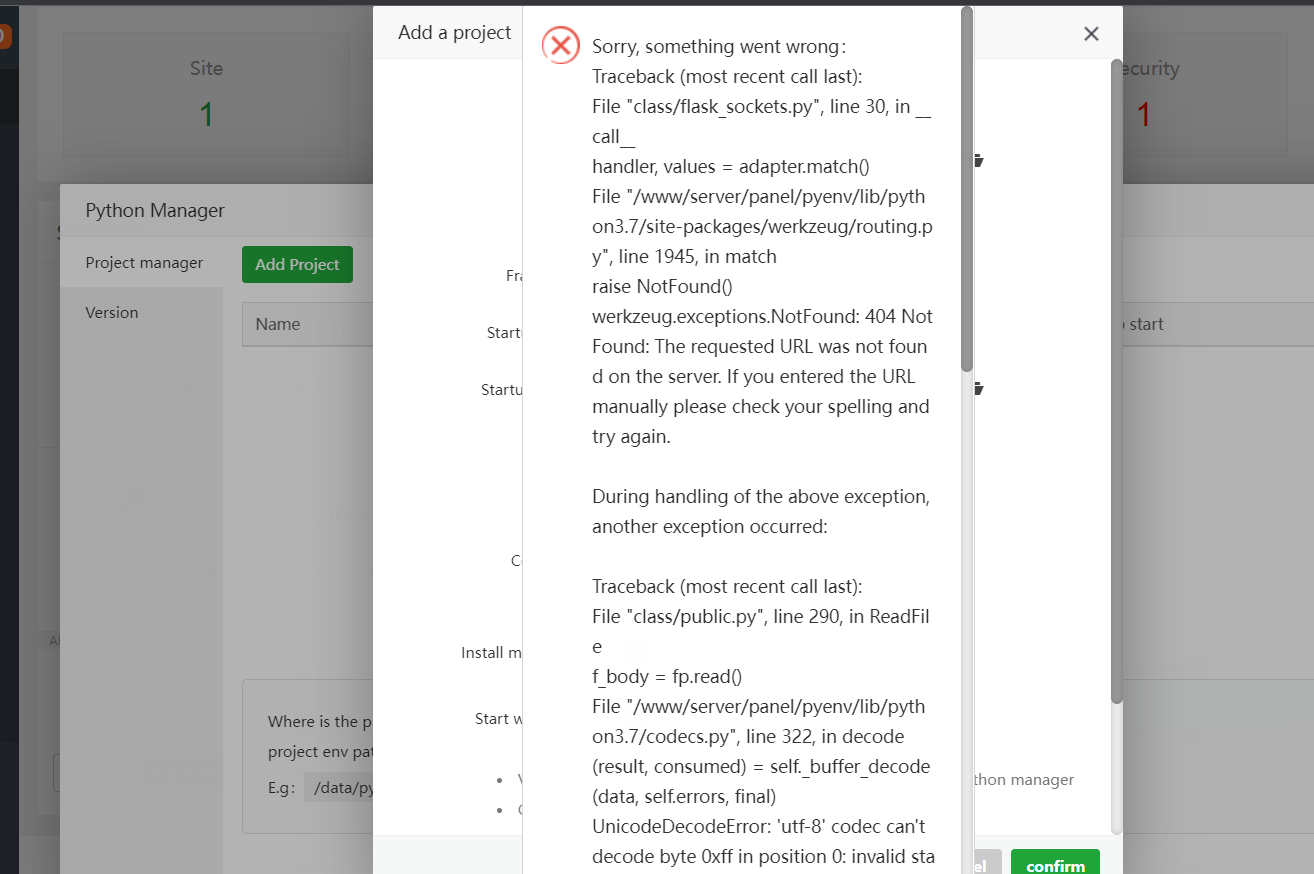The height and width of the screenshot is (874, 1314).
Task: Switch to the Project manager tab
Action: point(144,263)
